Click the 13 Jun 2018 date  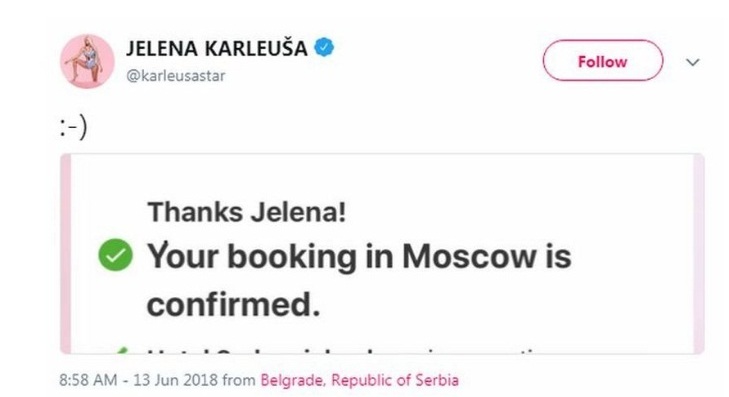175,380
